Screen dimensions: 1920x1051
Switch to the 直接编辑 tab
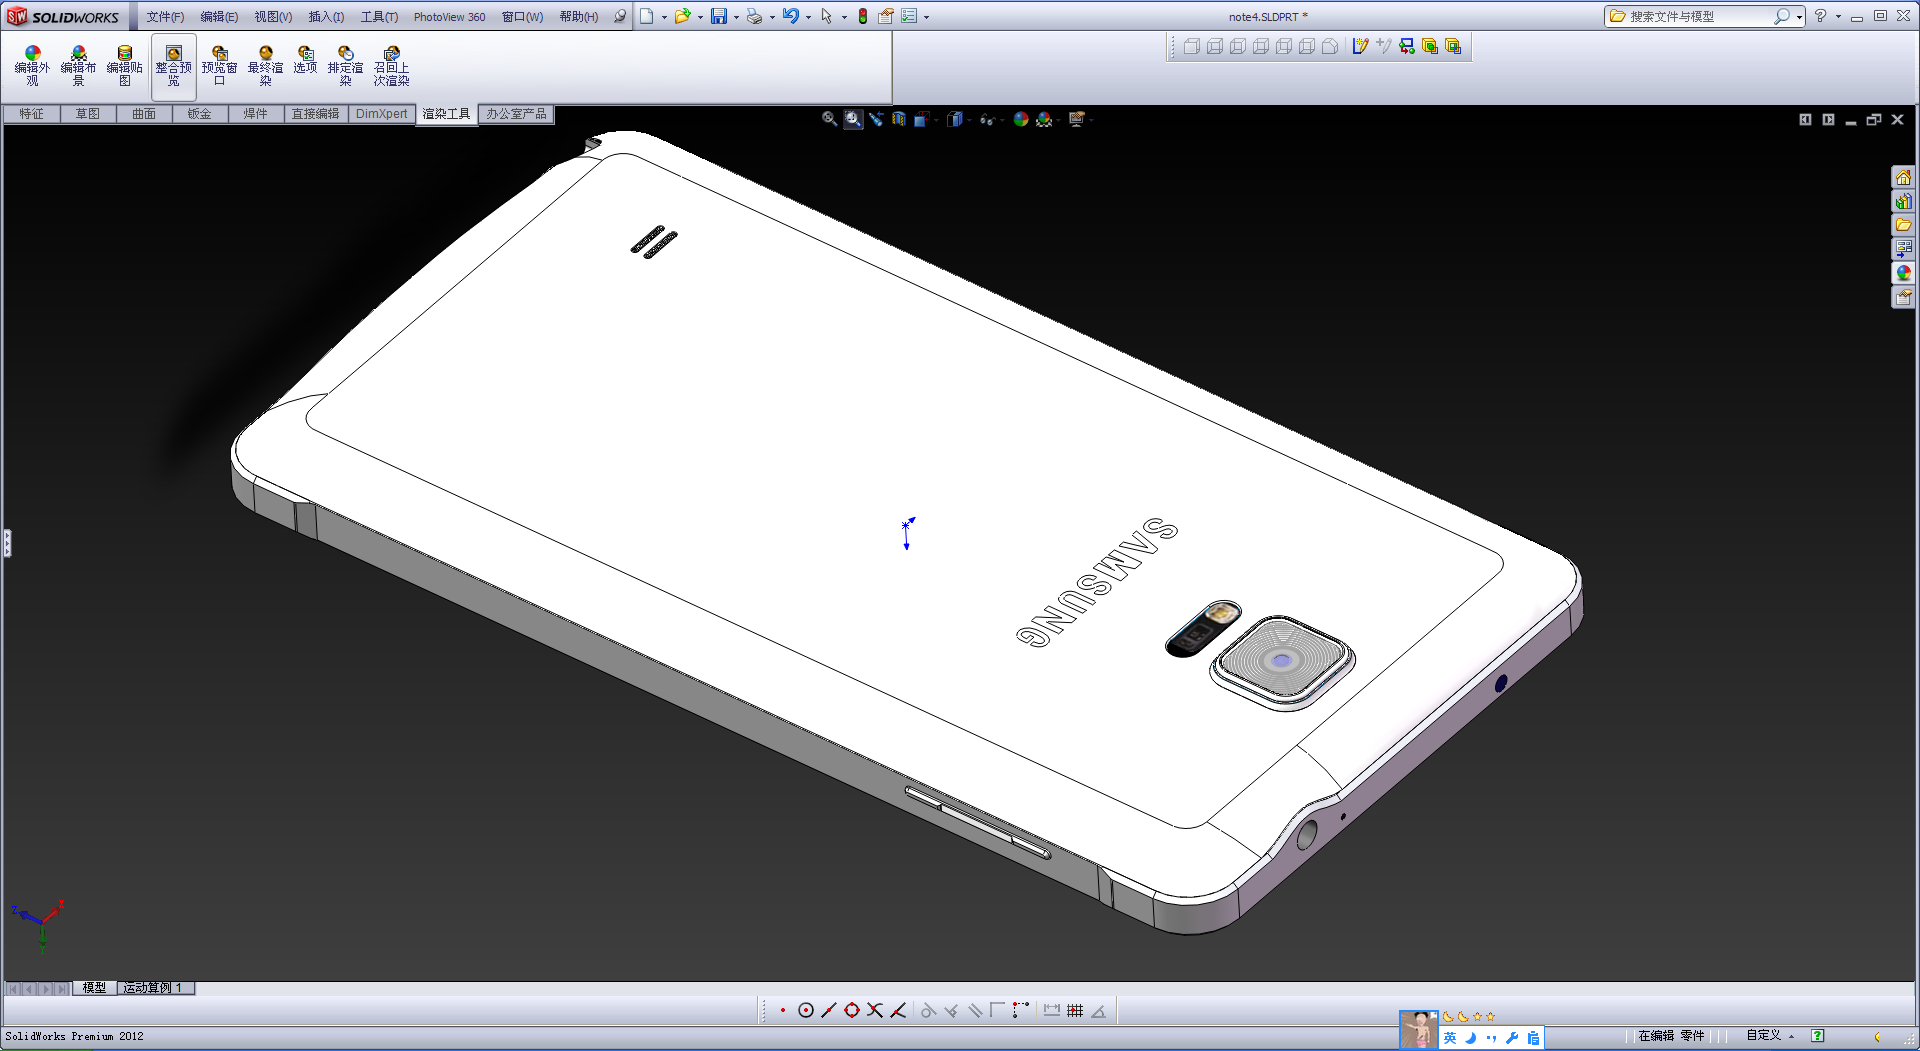[315, 114]
